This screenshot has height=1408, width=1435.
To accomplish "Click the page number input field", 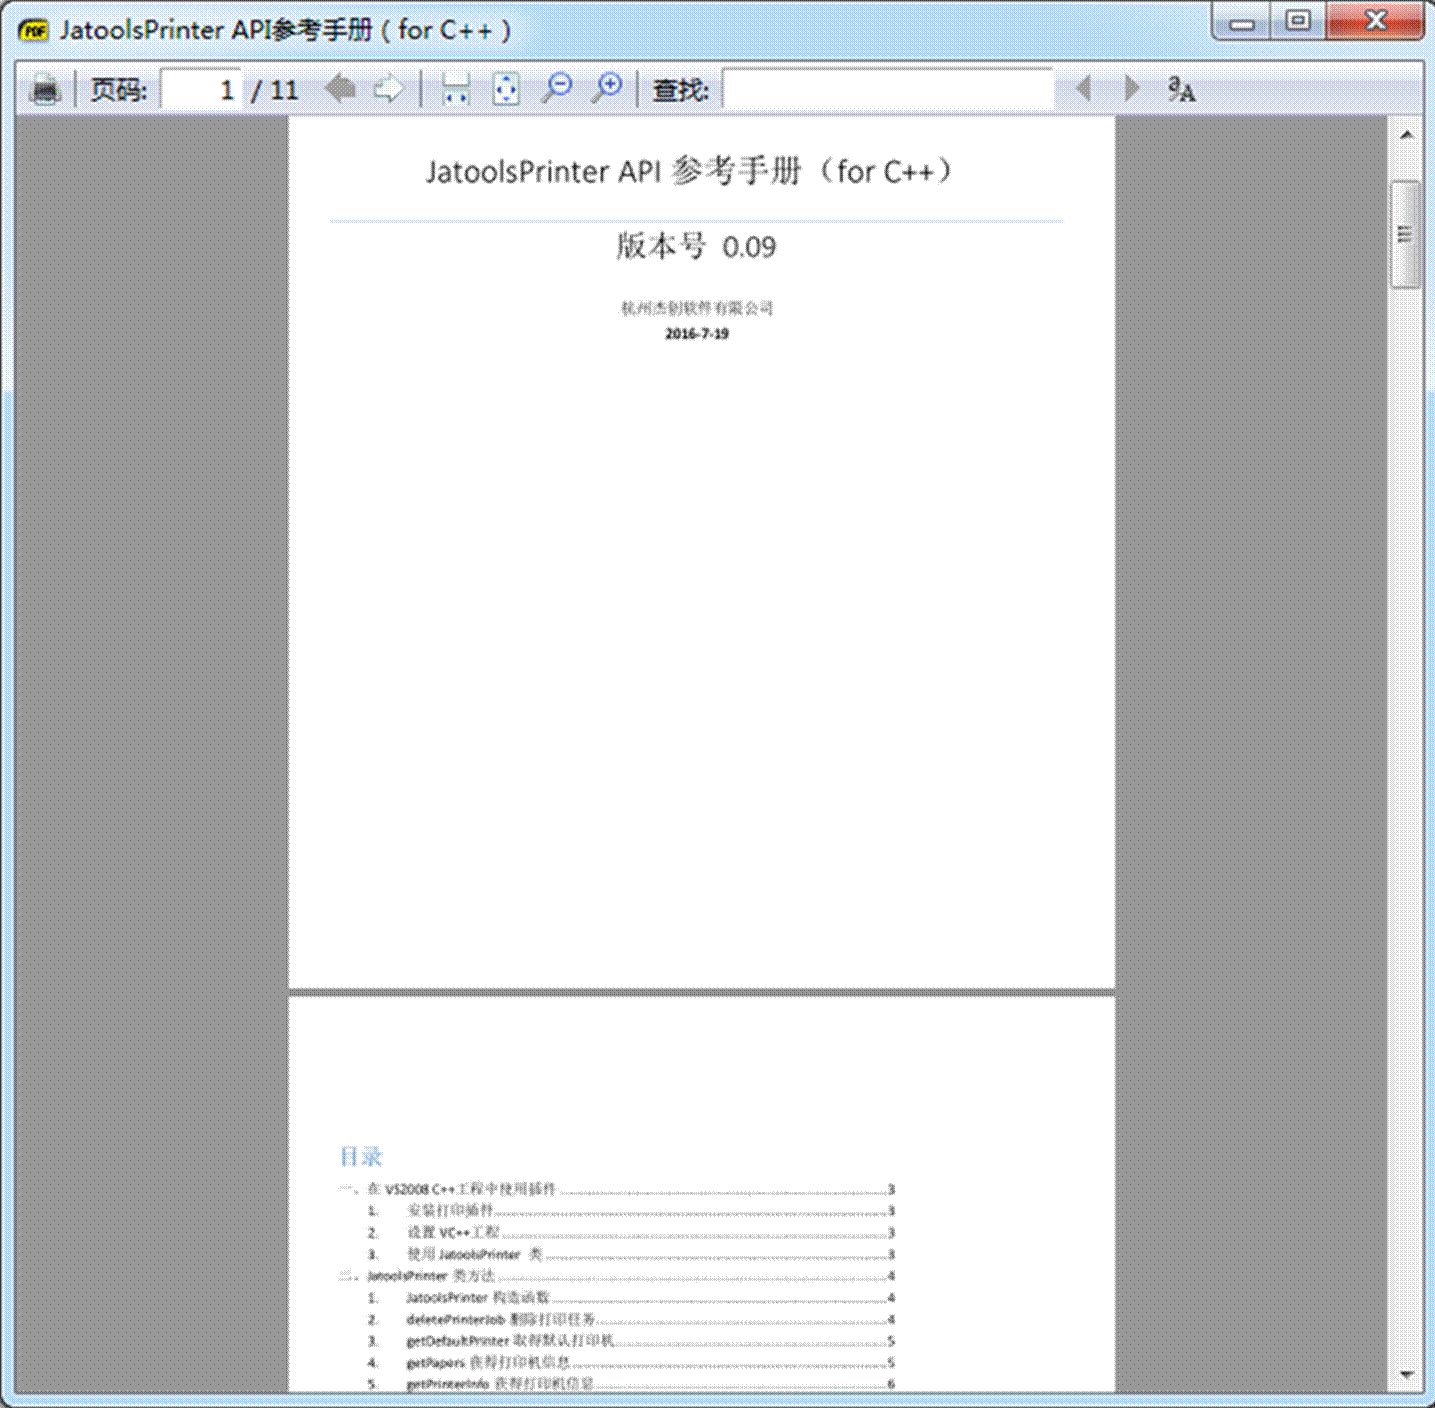I will (x=201, y=90).
